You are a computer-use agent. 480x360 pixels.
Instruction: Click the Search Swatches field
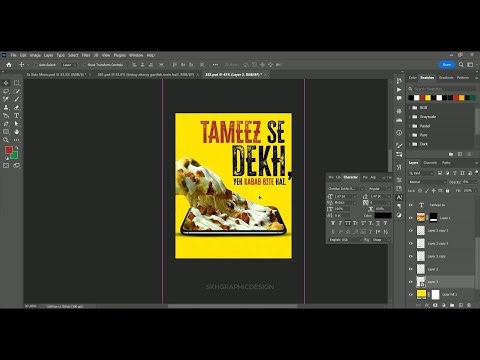[x=442, y=89]
